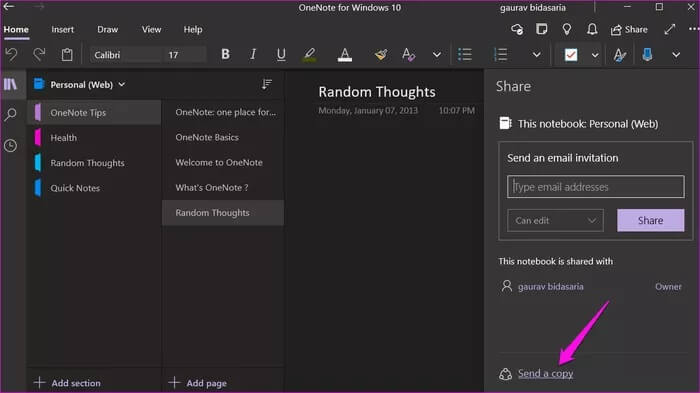
Task: Click Add section
Action: point(67,383)
